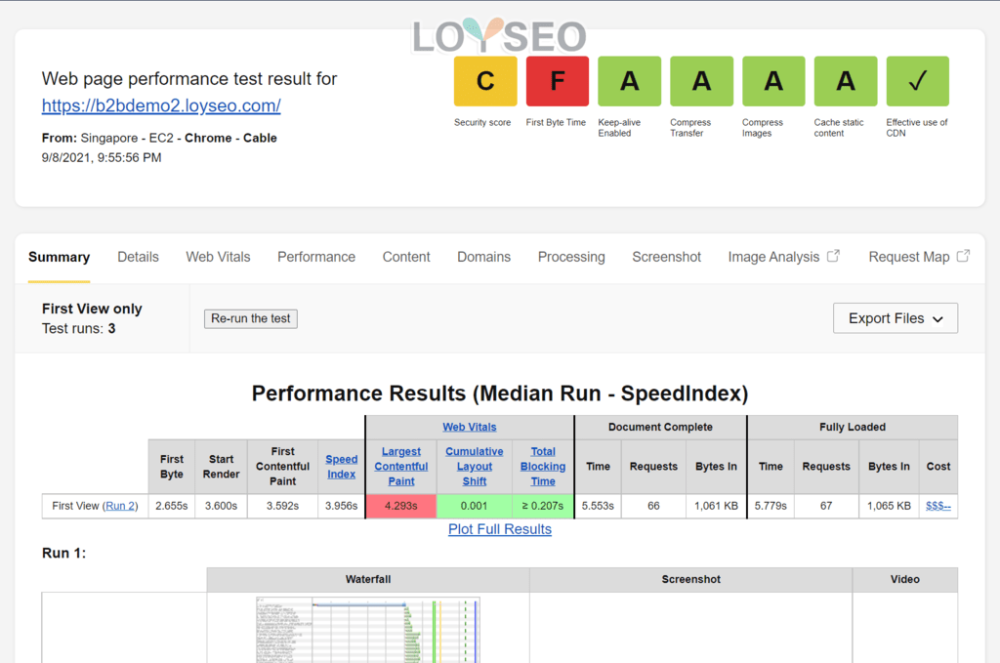The width and height of the screenshot is (1000, 663).
Task: Click the Run 1 Screenshot column header
Action: click(691, 579)
